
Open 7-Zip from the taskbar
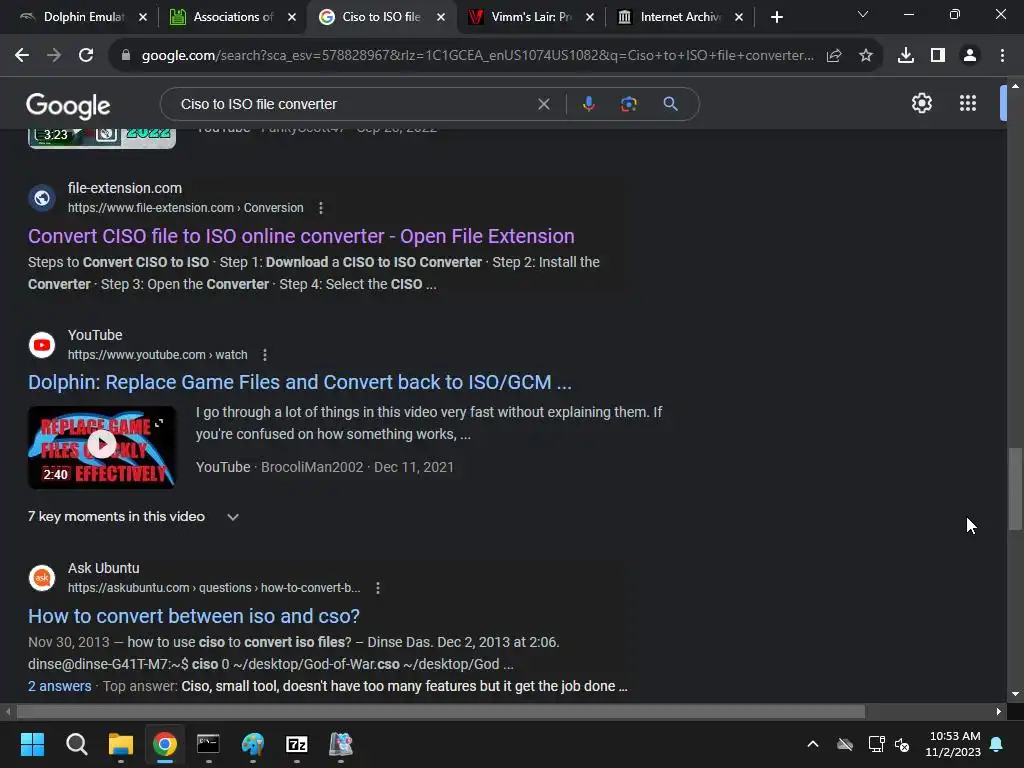[x=296, y=744]
